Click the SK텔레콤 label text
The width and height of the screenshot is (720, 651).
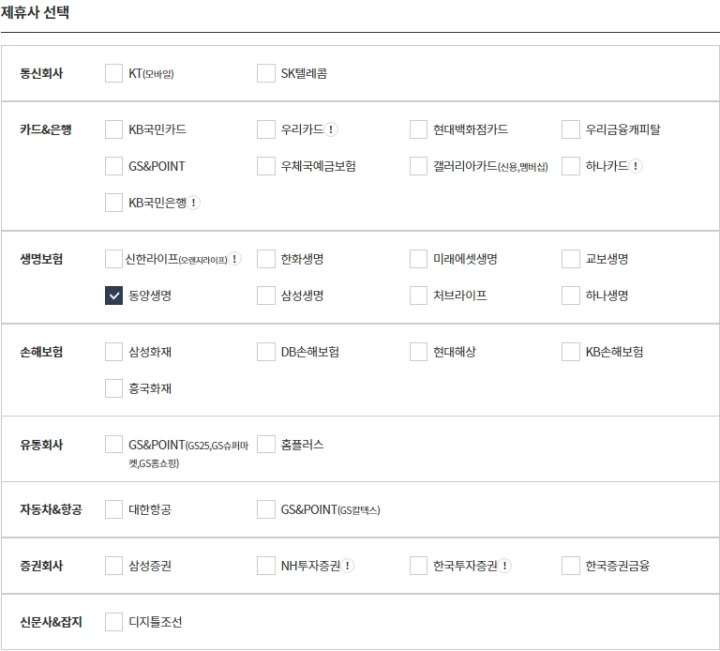(x=304, y=73)
